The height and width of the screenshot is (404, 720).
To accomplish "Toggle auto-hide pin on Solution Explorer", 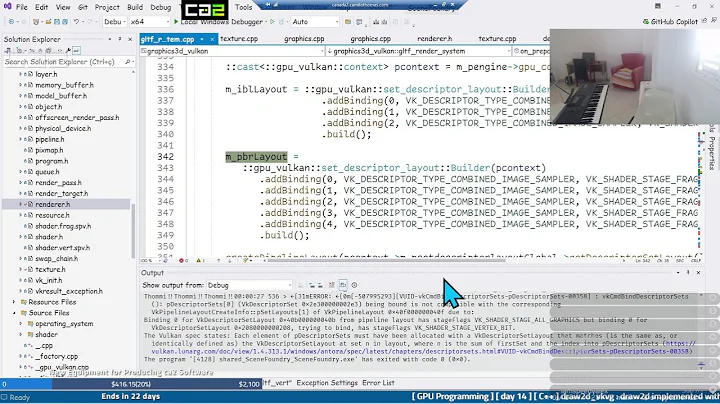I will [x=120, y=39].
